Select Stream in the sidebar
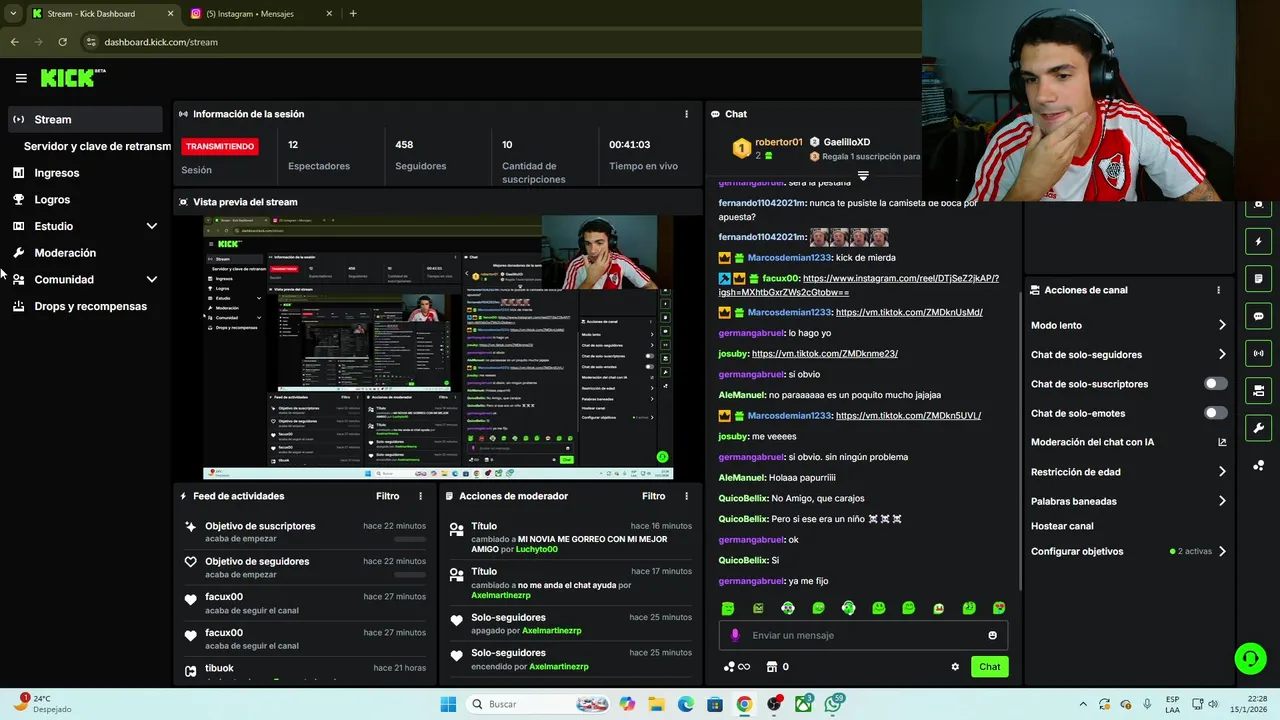Image resolution: width=1280 pixels, height=720 pixels. pyautogui.click(x=84, y=119)
